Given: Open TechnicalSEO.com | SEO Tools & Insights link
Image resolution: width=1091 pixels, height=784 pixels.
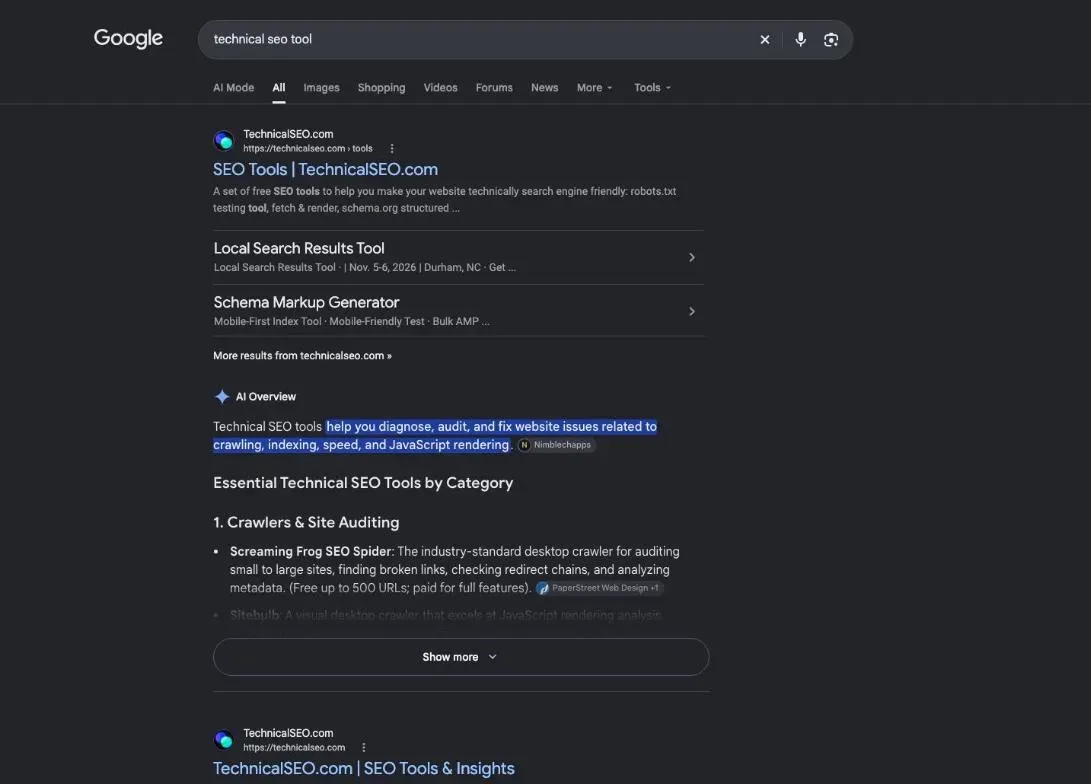Looking at the screenshot, I should click(364, 769).
